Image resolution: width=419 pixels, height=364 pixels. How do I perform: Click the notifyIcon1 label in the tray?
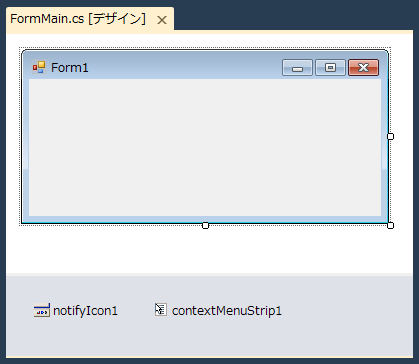pos(85,311)
